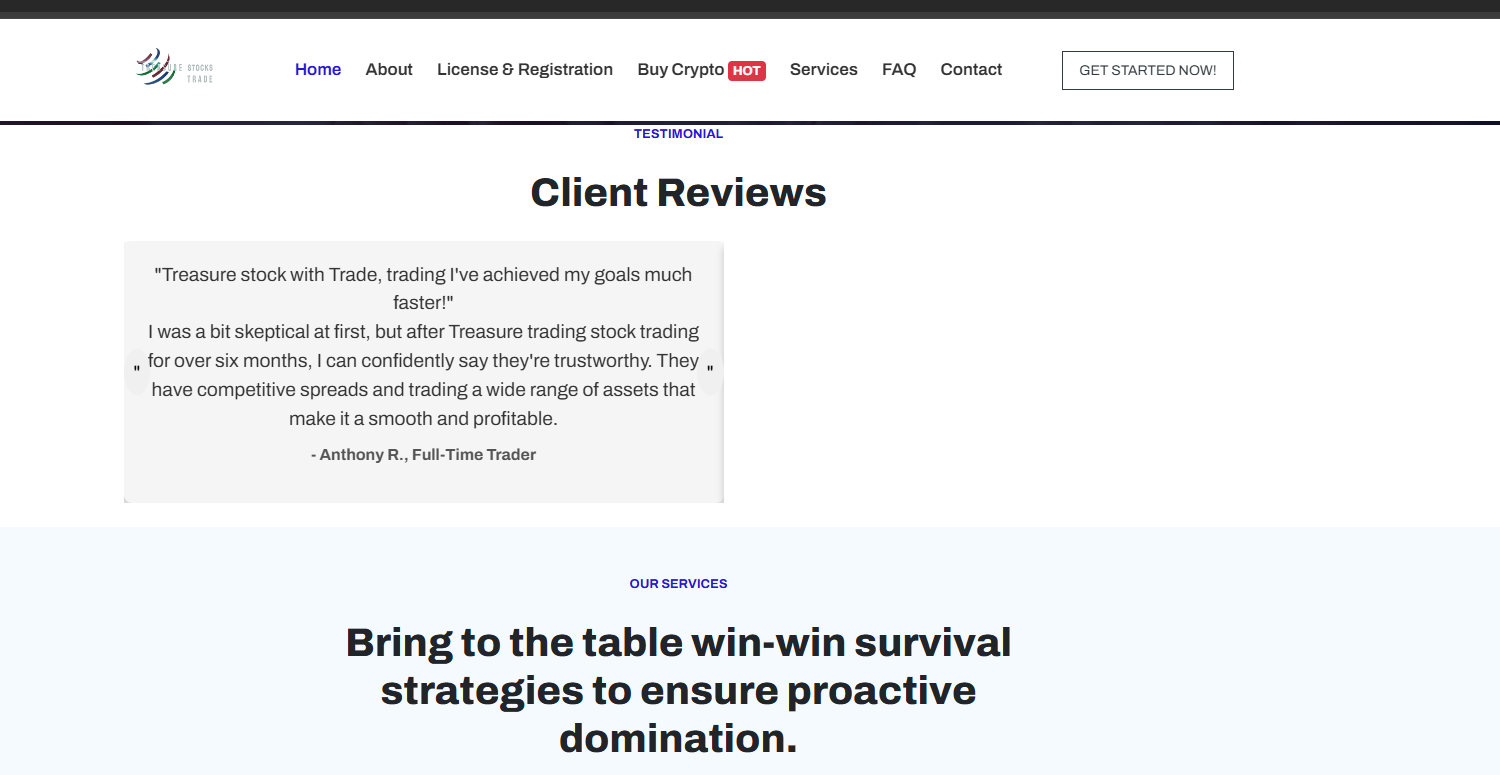Open the Home menu item
The width and height of the screenshot is (1500, 775).
pyautogui.click(x=318, y=70)
